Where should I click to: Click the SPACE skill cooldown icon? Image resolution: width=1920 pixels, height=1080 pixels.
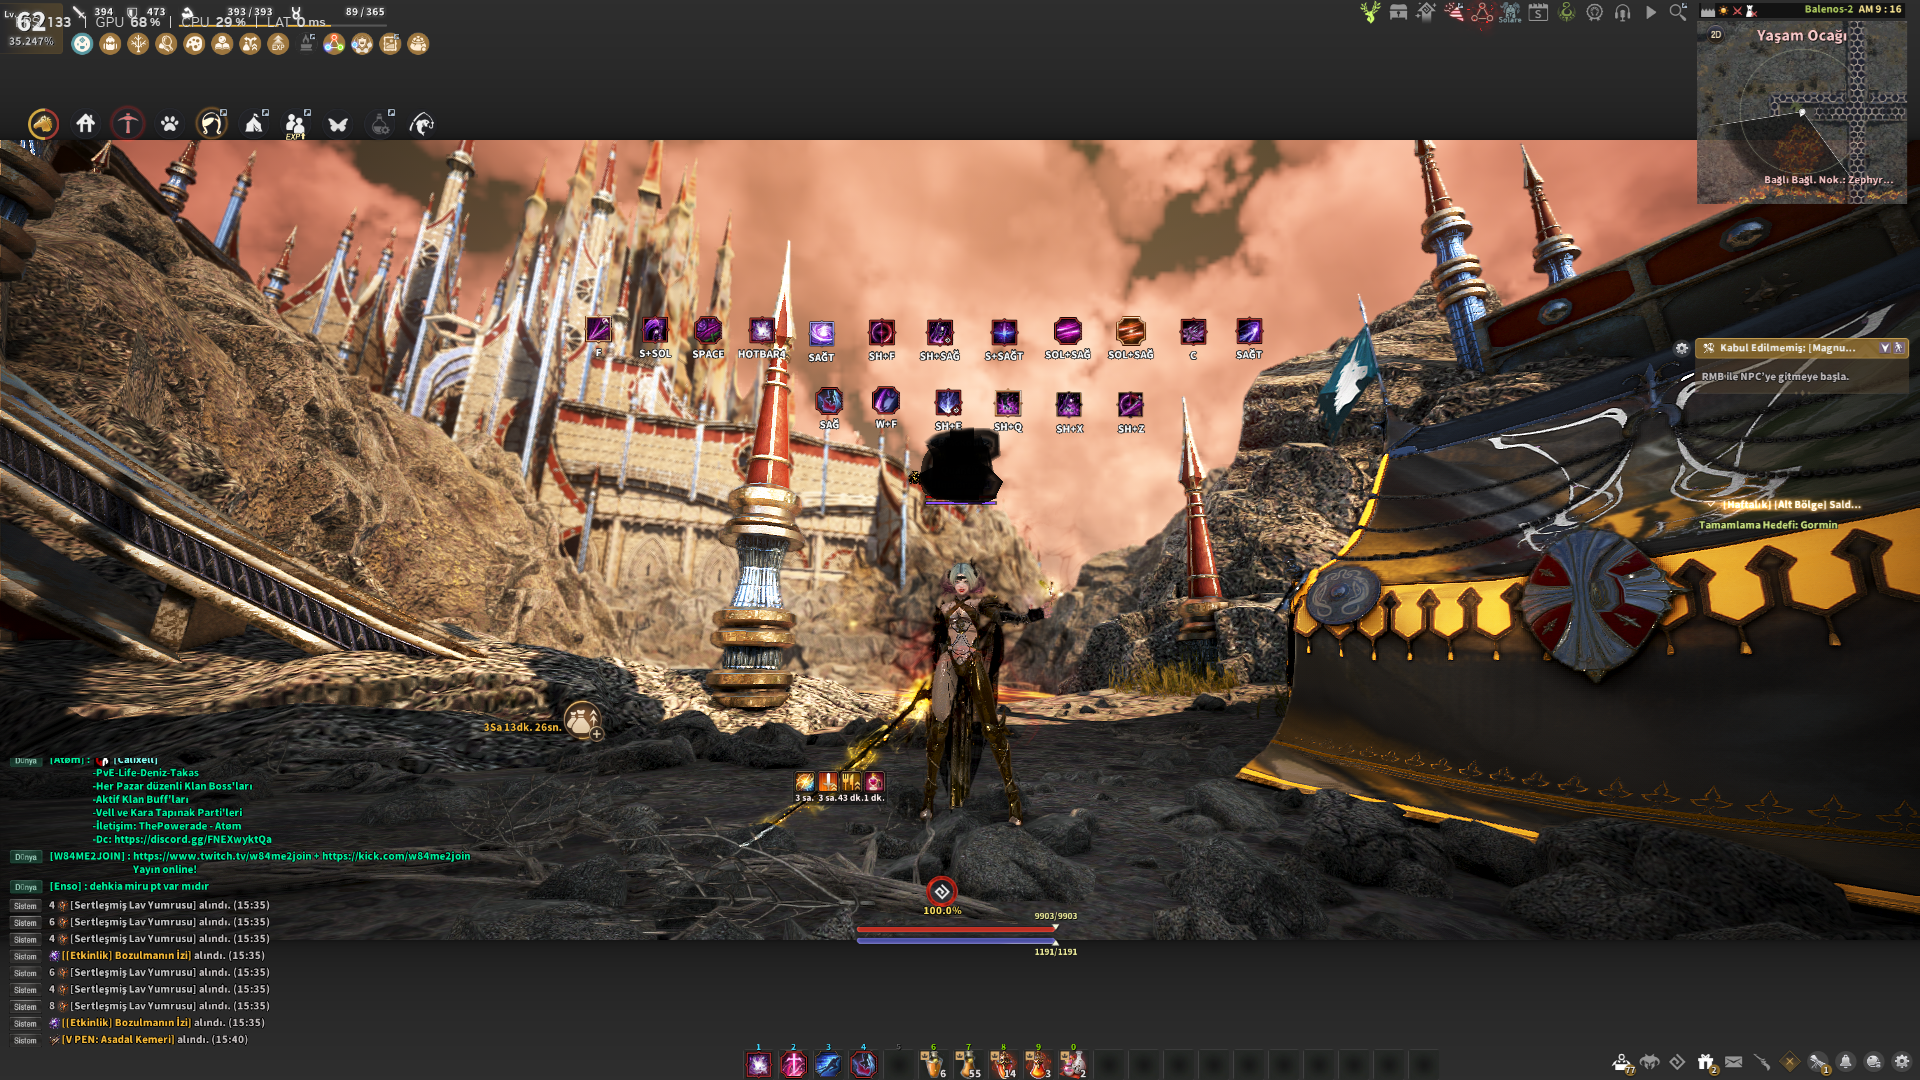708,330
